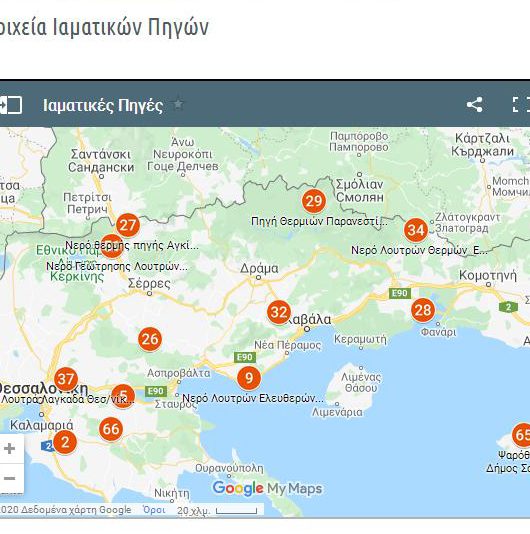530x534 pixels.
Task: Click the Νερό Γεώτρησης Λουτρών... label
Action: coord(116,266)
